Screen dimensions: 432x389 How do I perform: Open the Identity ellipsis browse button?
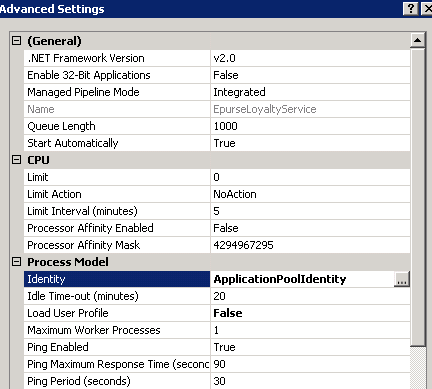[402, 279]
